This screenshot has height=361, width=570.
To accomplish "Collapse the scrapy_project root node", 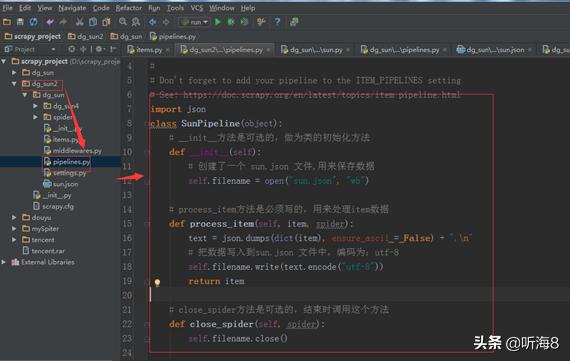I will (x=4, y=61).
